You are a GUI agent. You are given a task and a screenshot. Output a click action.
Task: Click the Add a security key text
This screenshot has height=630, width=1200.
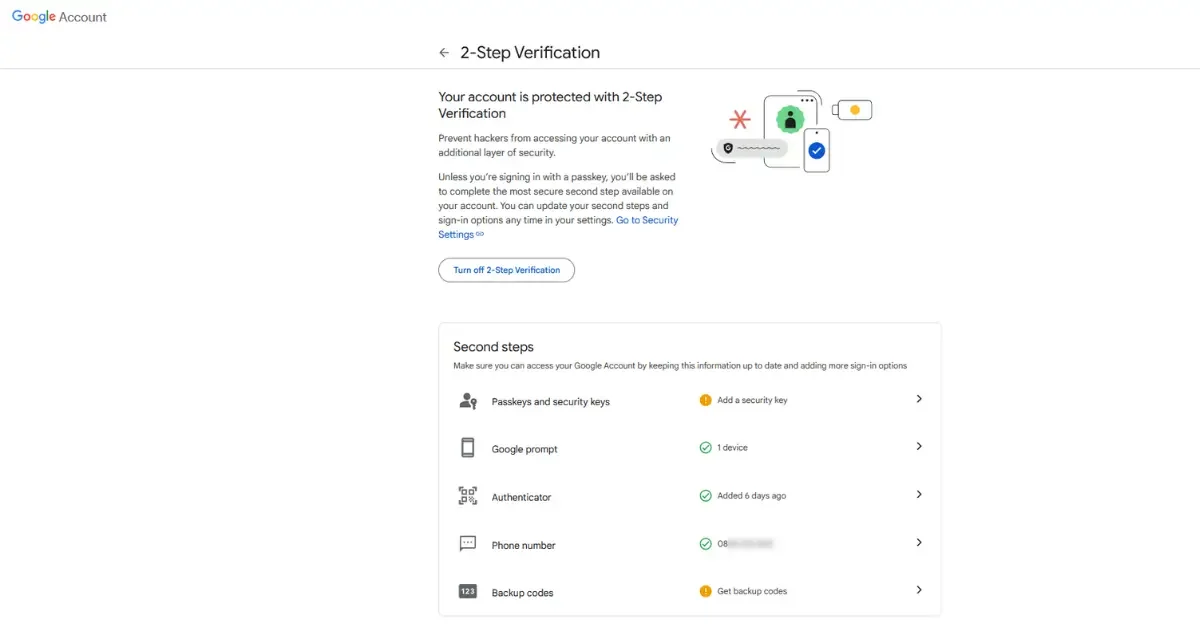coord(752,400)
